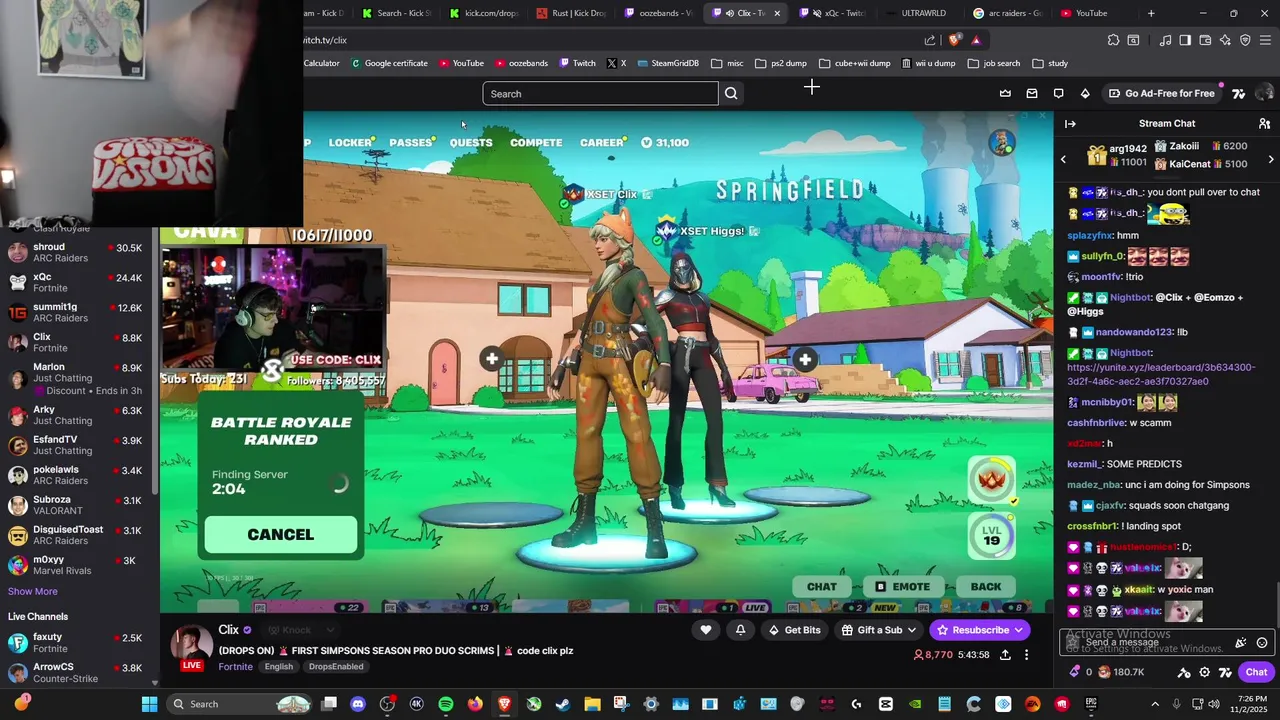Collapse the Stream Chat panel
This screenshot has width=1280, height=720.
pos(1070,123)
